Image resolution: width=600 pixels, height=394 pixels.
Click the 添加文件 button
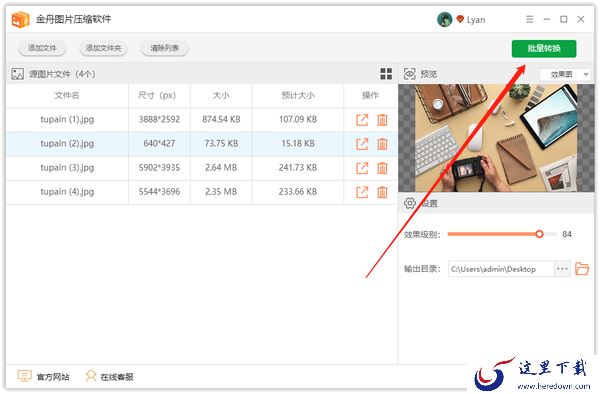coord(42,48)
